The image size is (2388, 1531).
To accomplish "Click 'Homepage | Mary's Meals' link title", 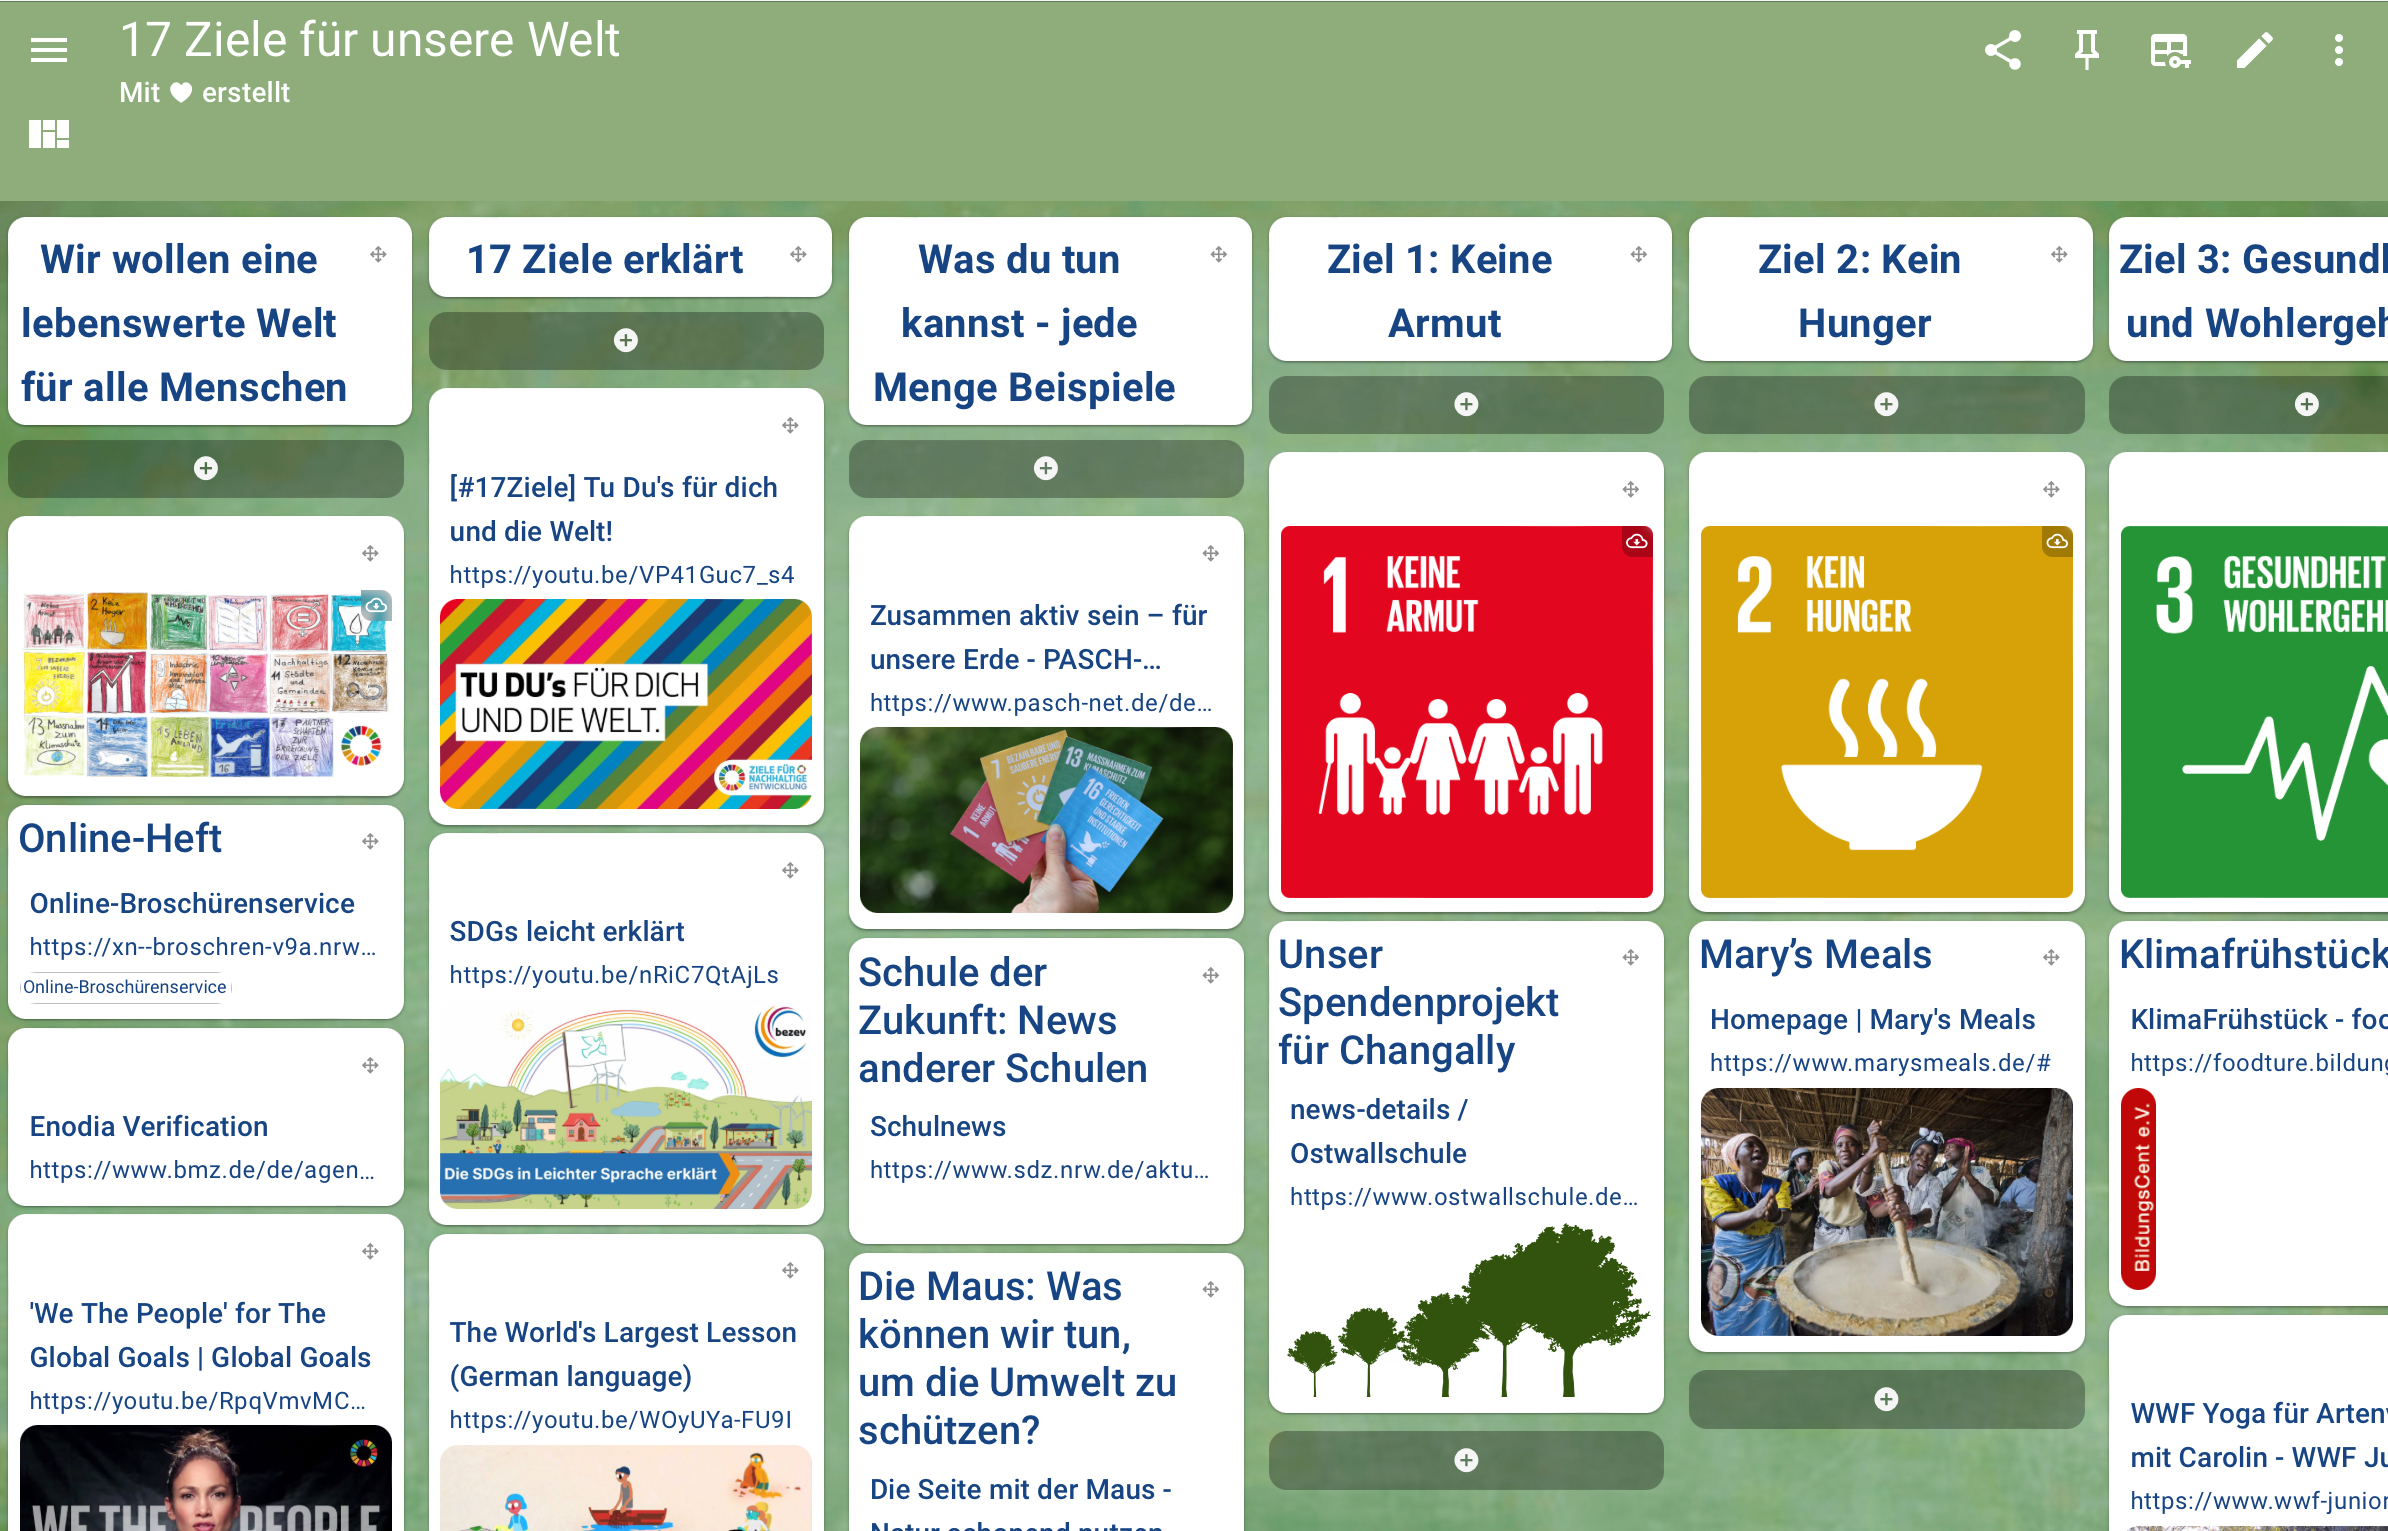I will pos(1872,1019).
